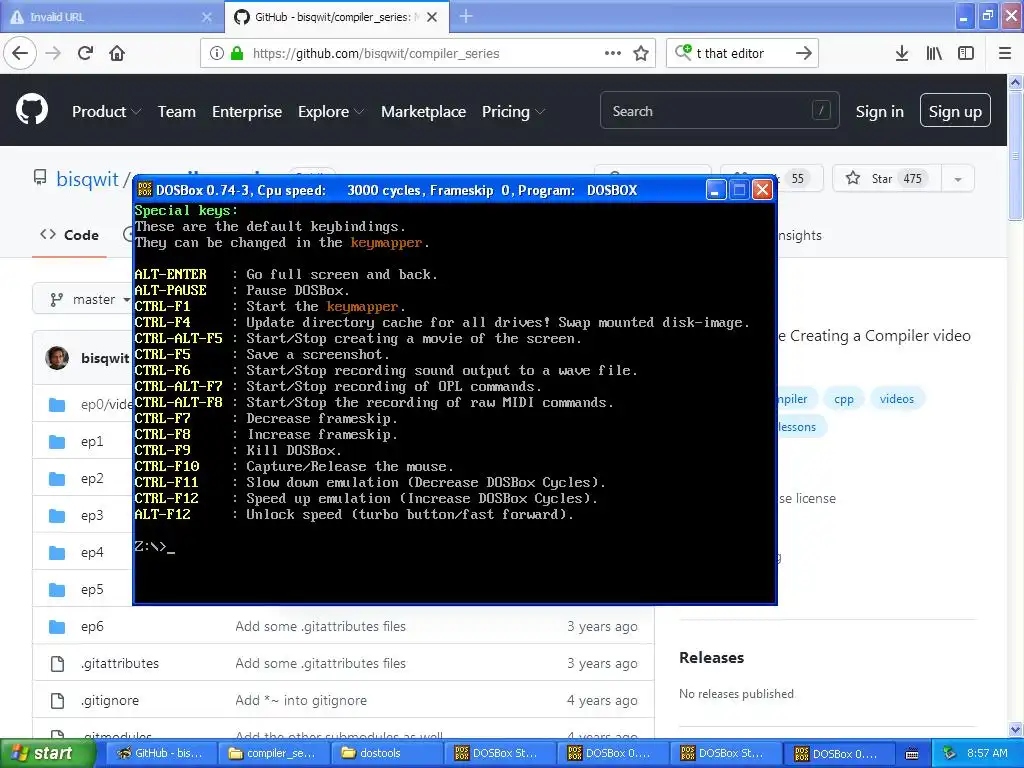Click the star count 475
This screenshot has width=1024, height=768.
click(912, 179)
